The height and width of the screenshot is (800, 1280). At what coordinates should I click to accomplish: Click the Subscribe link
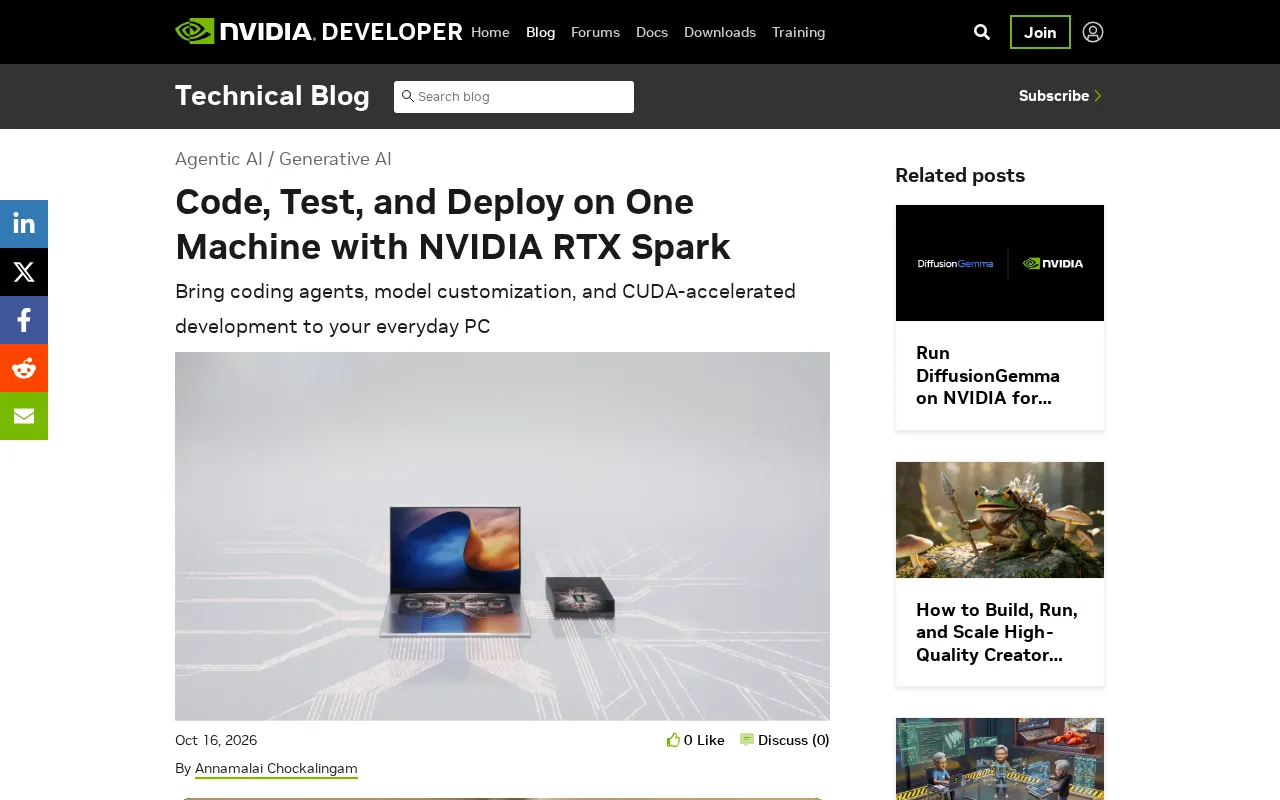coord(1054,96)
